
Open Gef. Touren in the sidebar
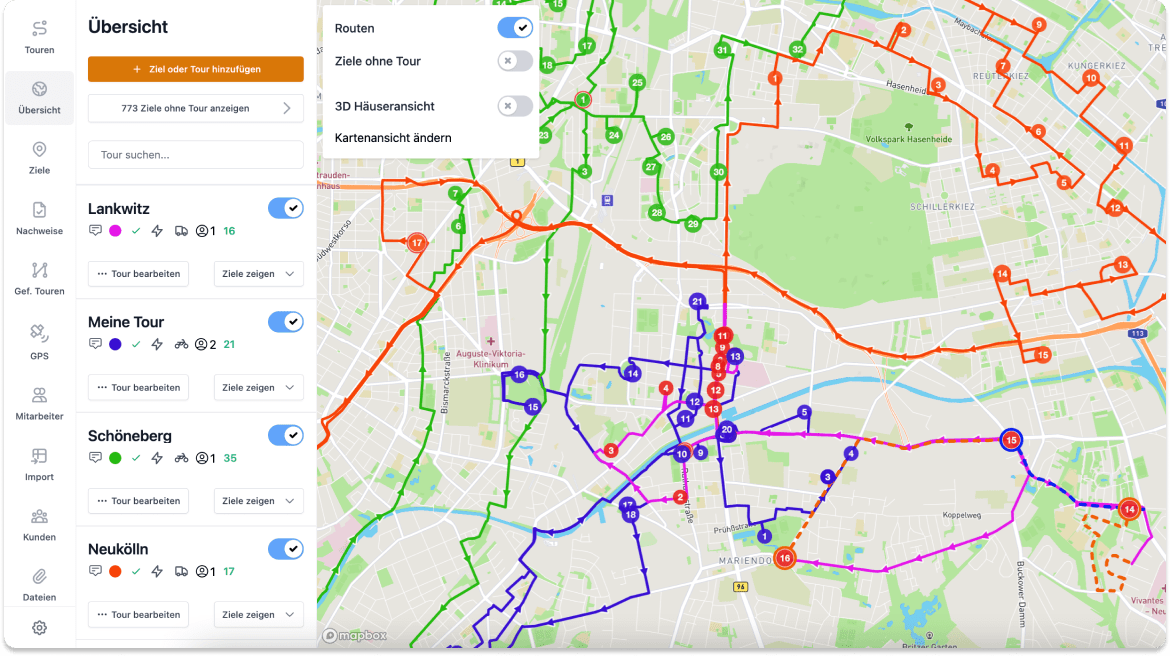40,278
